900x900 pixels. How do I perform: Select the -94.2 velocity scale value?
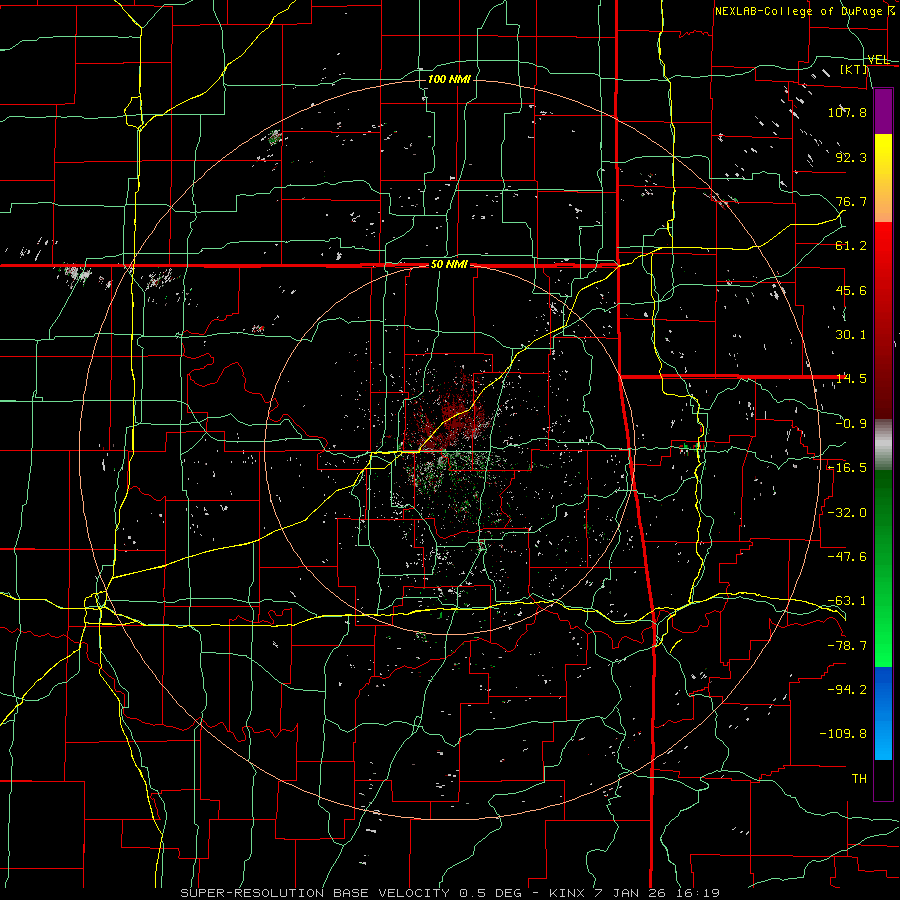[x=847, y=690]
